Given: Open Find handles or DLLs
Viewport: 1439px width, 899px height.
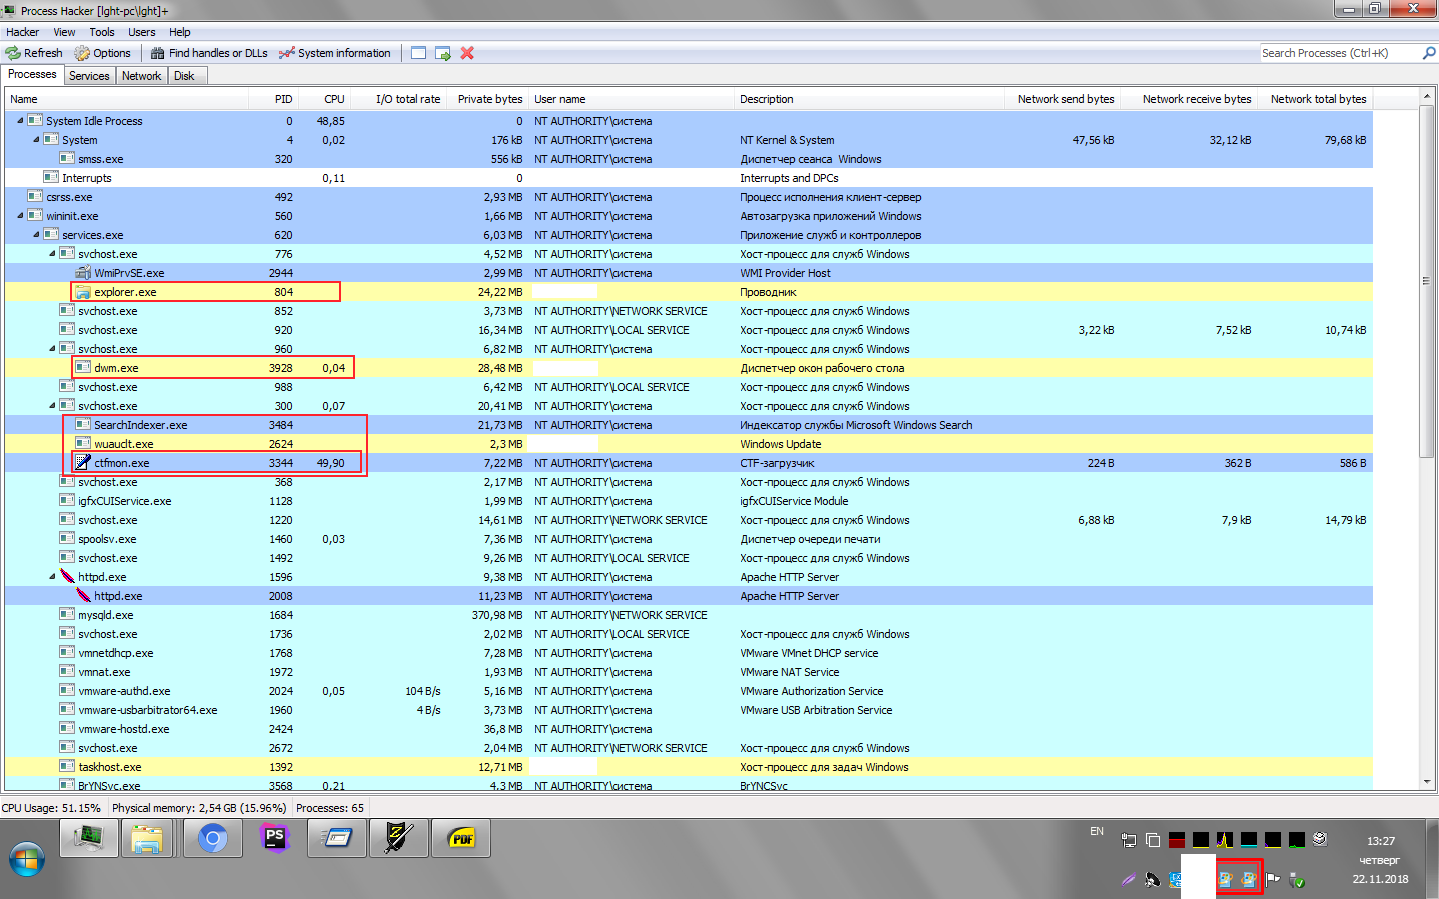Looking at the screenshot, I should coord(209,53).
